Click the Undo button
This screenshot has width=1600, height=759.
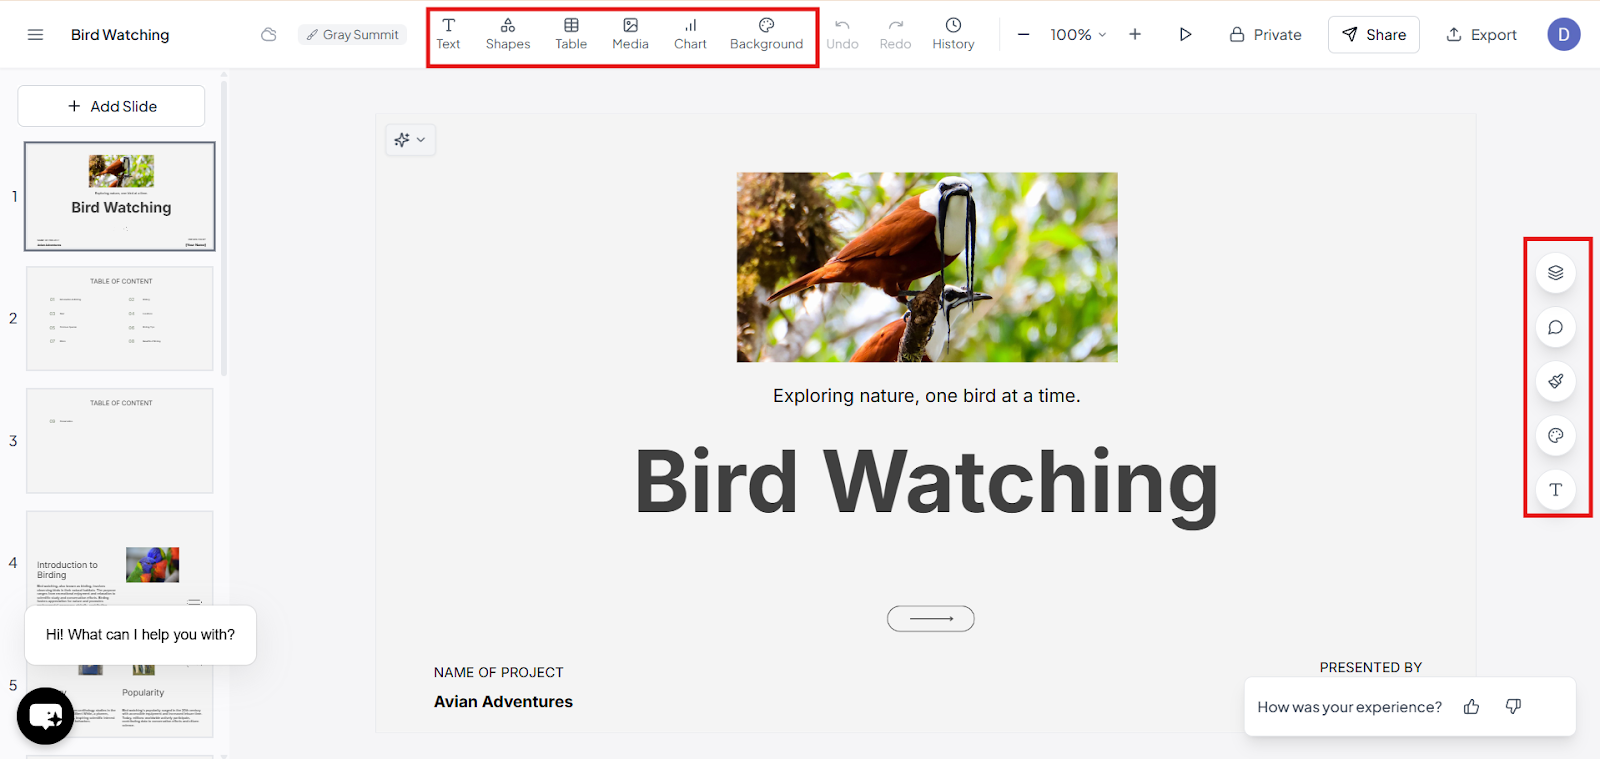pyautogui.click(x=842, y=34)
